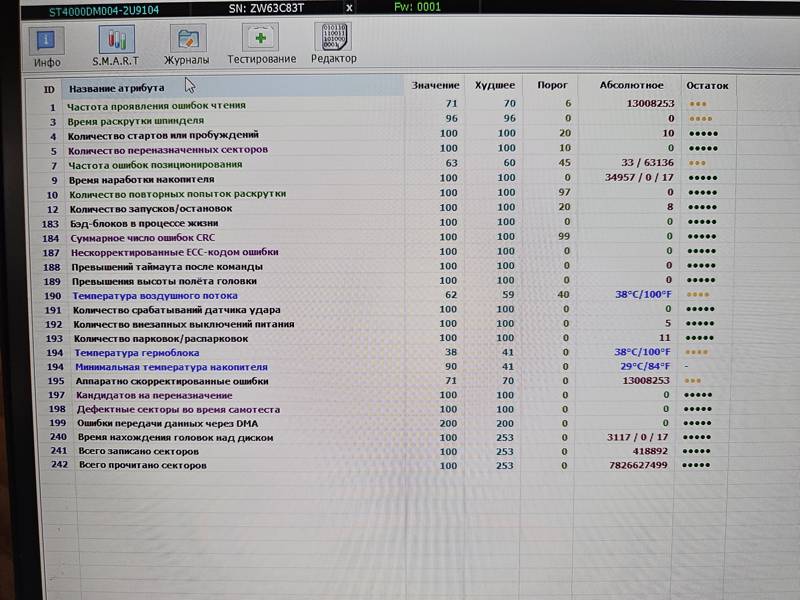
Task: Click the Порог column header
Action: point(552,85)
